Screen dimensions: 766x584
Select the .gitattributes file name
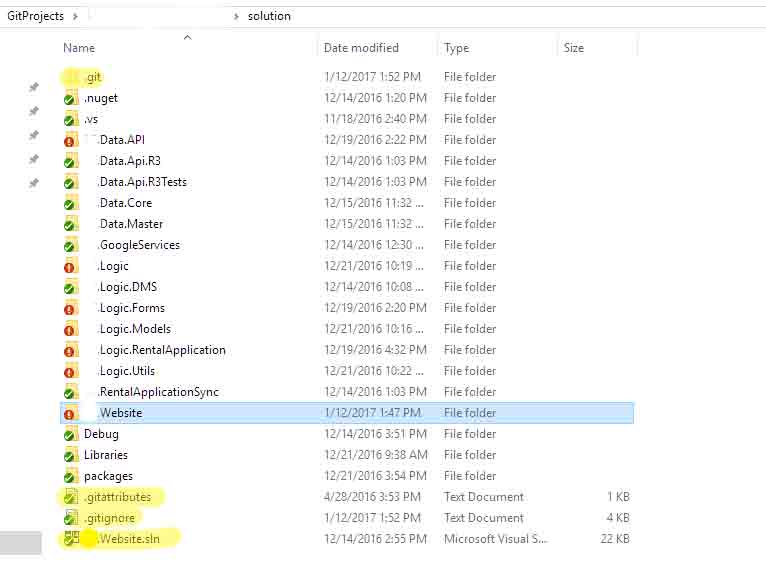[117, 497]
